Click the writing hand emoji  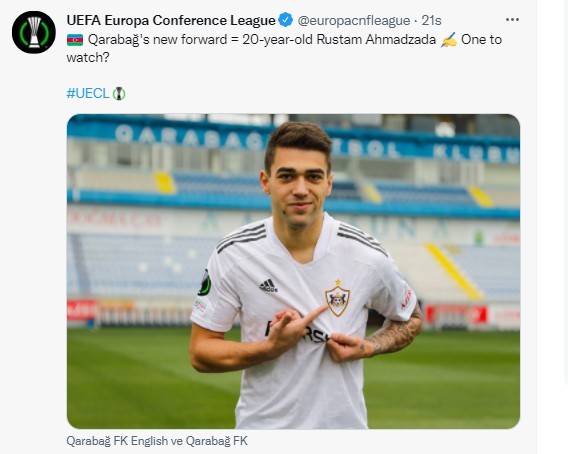click(448, 39)
